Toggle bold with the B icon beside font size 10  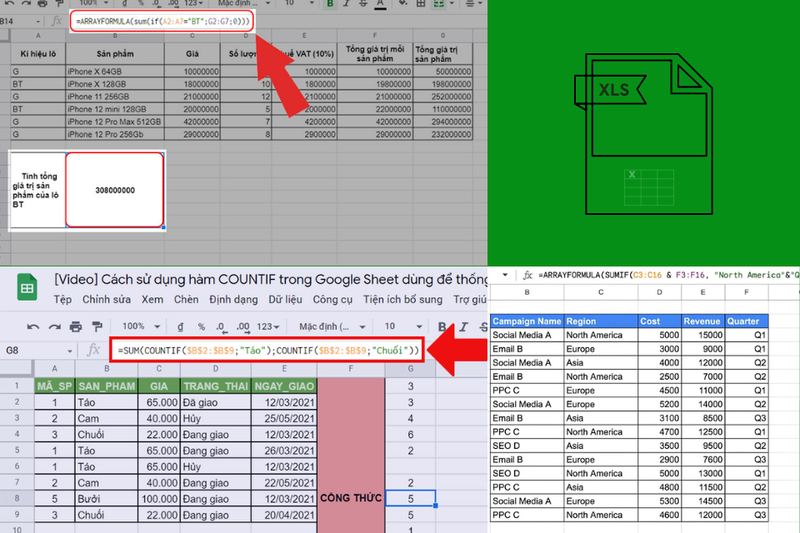tap(442, 327)
